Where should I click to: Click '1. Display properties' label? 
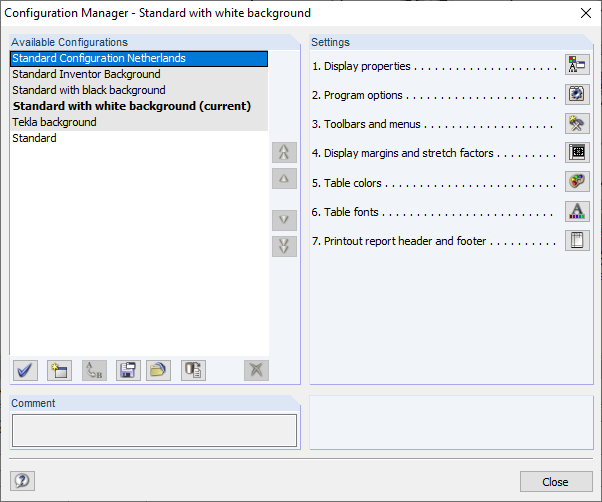[361, 66]
